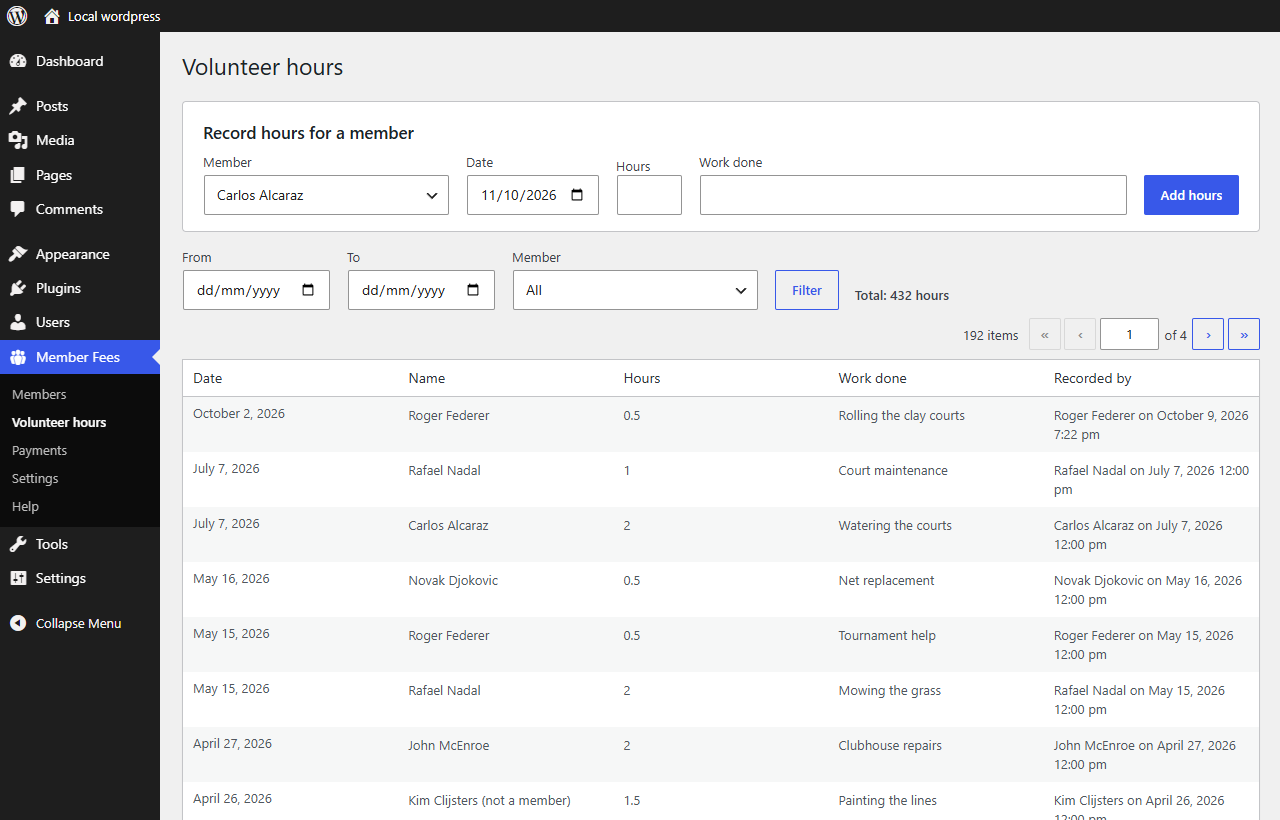This screenshot has width=1280, height=820.
Task: Click the John McEnroe name cell
Action: [449, 745]
